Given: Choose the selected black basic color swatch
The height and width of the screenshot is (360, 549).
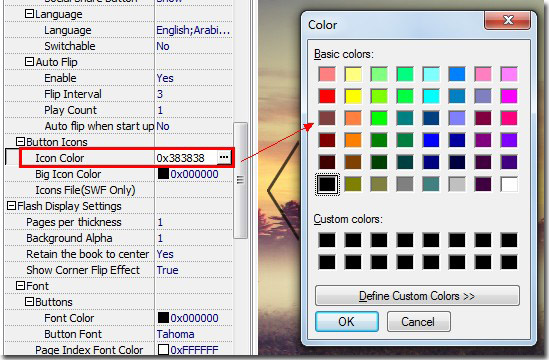Looking at the screenshot, I should [x=327, y=184].
